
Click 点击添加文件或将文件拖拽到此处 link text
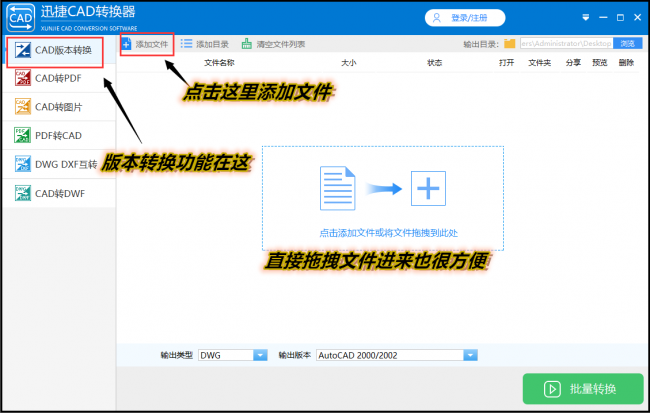point(388,233)
